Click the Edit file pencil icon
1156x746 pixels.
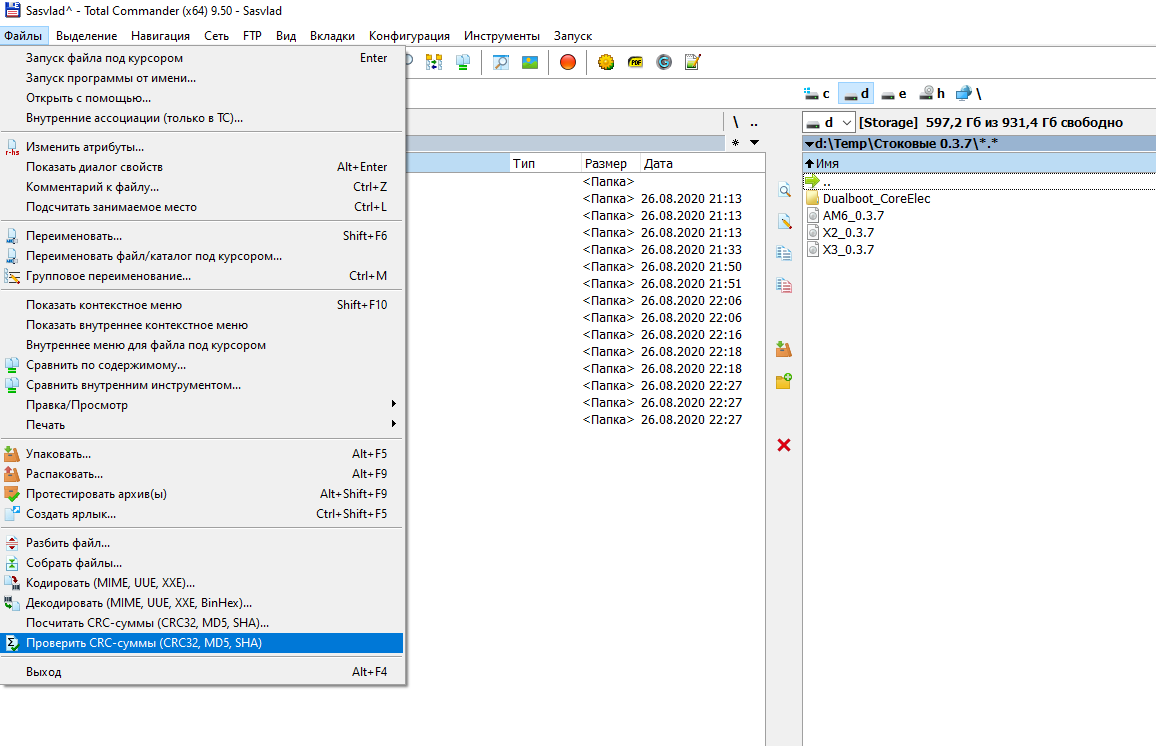[x=784, y=221]
